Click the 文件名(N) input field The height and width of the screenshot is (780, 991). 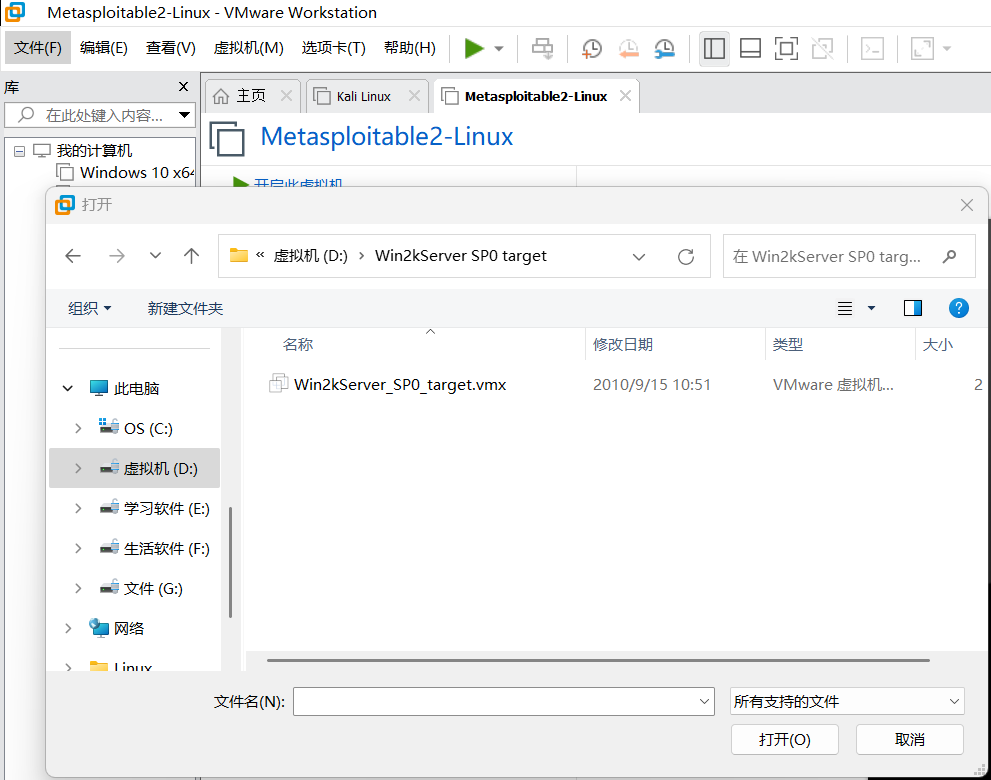[x=504, y=702]
